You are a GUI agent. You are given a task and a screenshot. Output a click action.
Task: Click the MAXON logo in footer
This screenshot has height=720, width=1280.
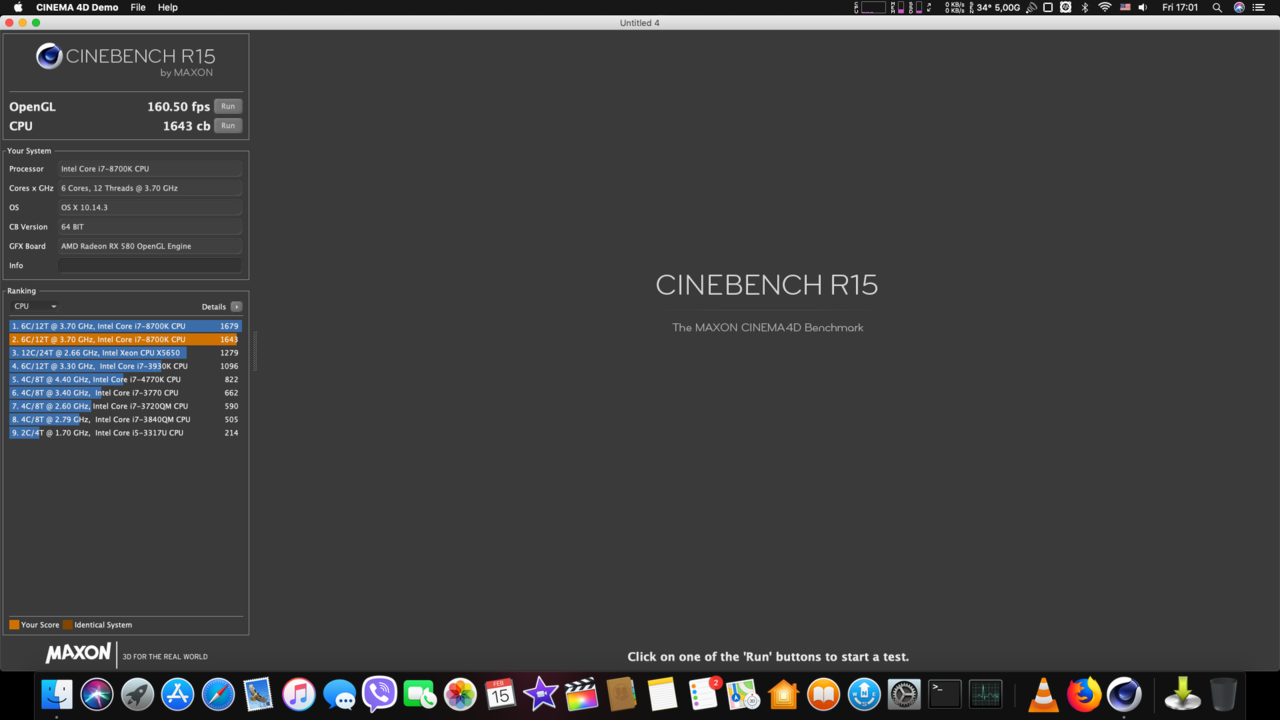(x=78, y=653)
